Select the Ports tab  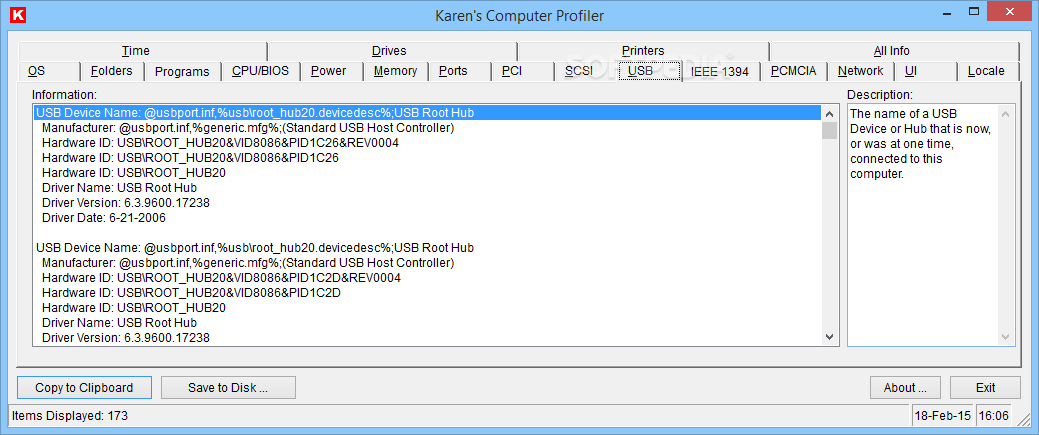(x=459, y=71)
